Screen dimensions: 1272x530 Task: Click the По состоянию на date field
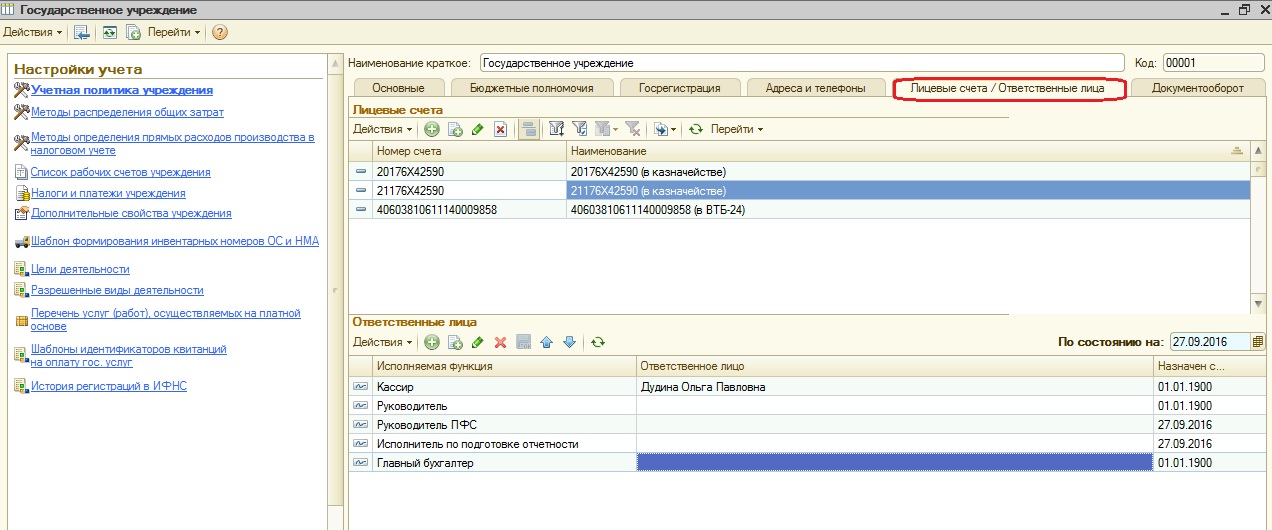(1209, 342)
